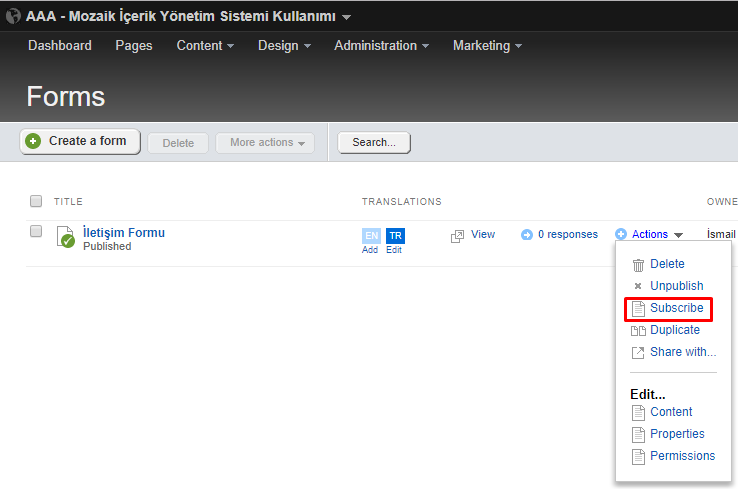Choose Unpublish from the Actions menu
The image size is (738, 489).
(676, 286)
